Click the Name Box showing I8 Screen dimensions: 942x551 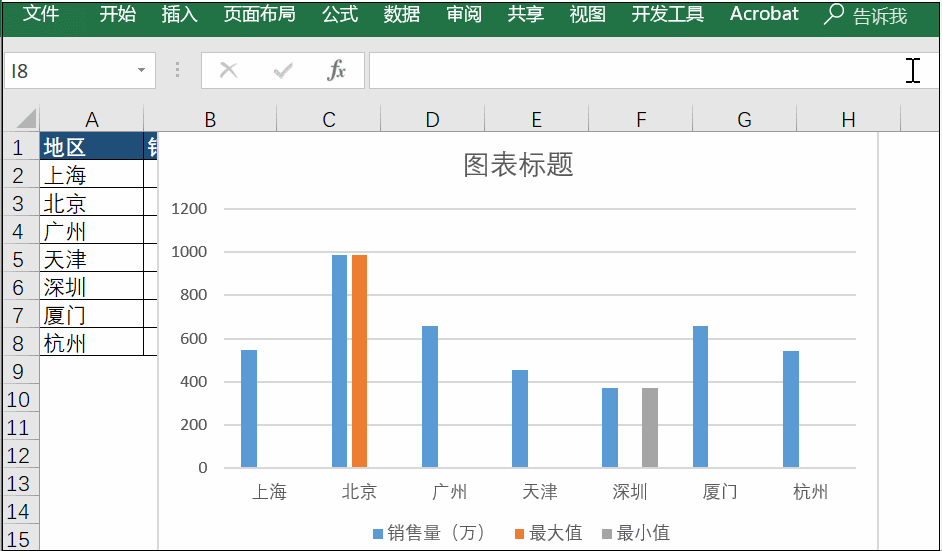tap(80, 71)
